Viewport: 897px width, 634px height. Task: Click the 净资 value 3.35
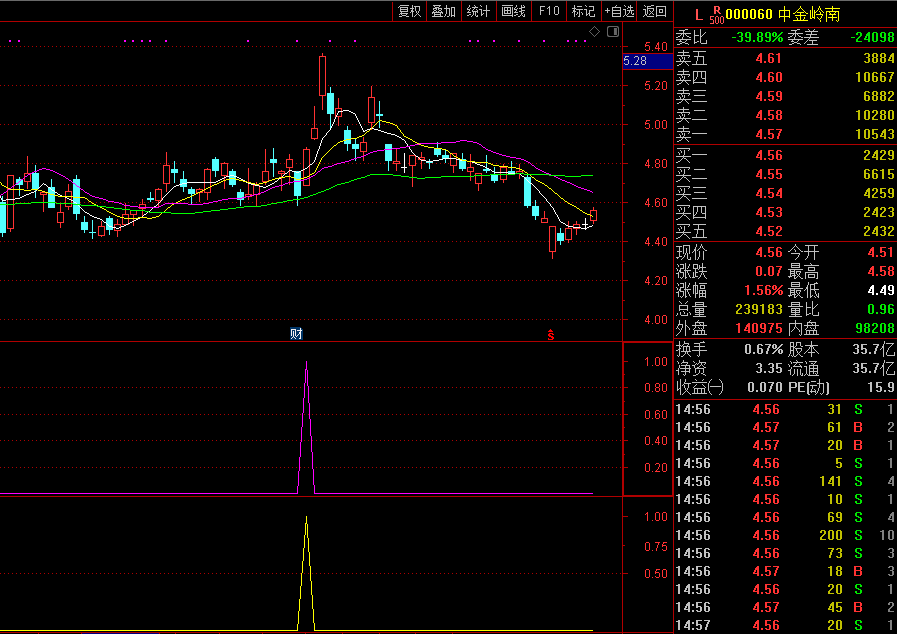pos(768,368)
